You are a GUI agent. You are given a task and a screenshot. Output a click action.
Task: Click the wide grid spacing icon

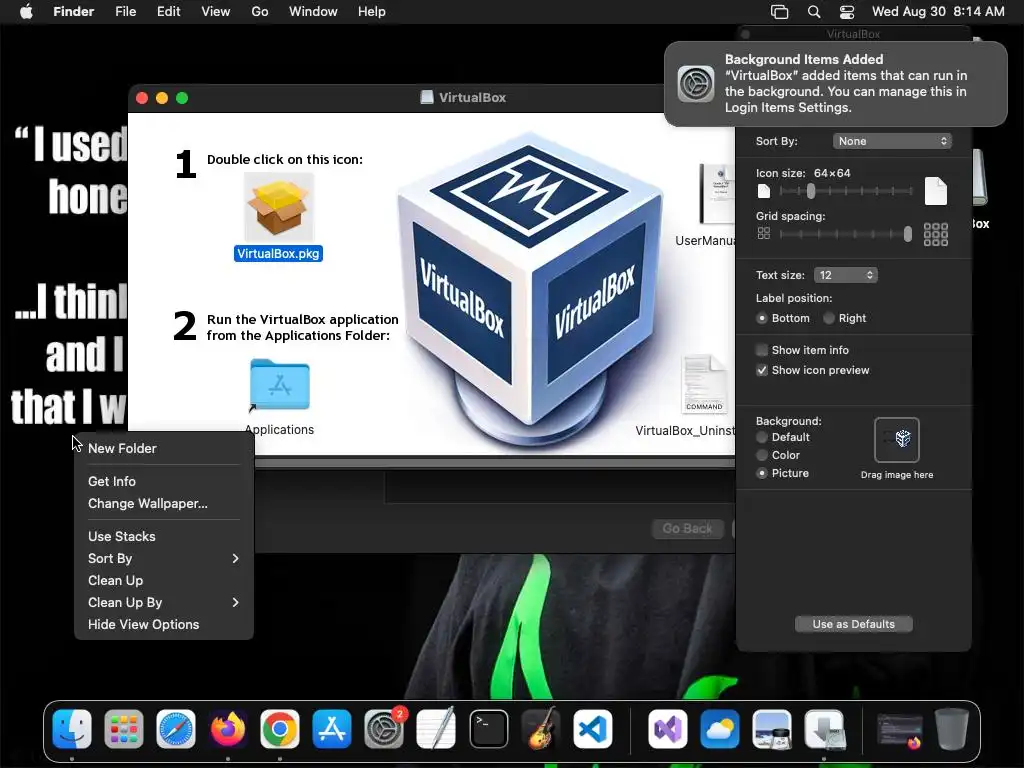(x=936, y=234)
